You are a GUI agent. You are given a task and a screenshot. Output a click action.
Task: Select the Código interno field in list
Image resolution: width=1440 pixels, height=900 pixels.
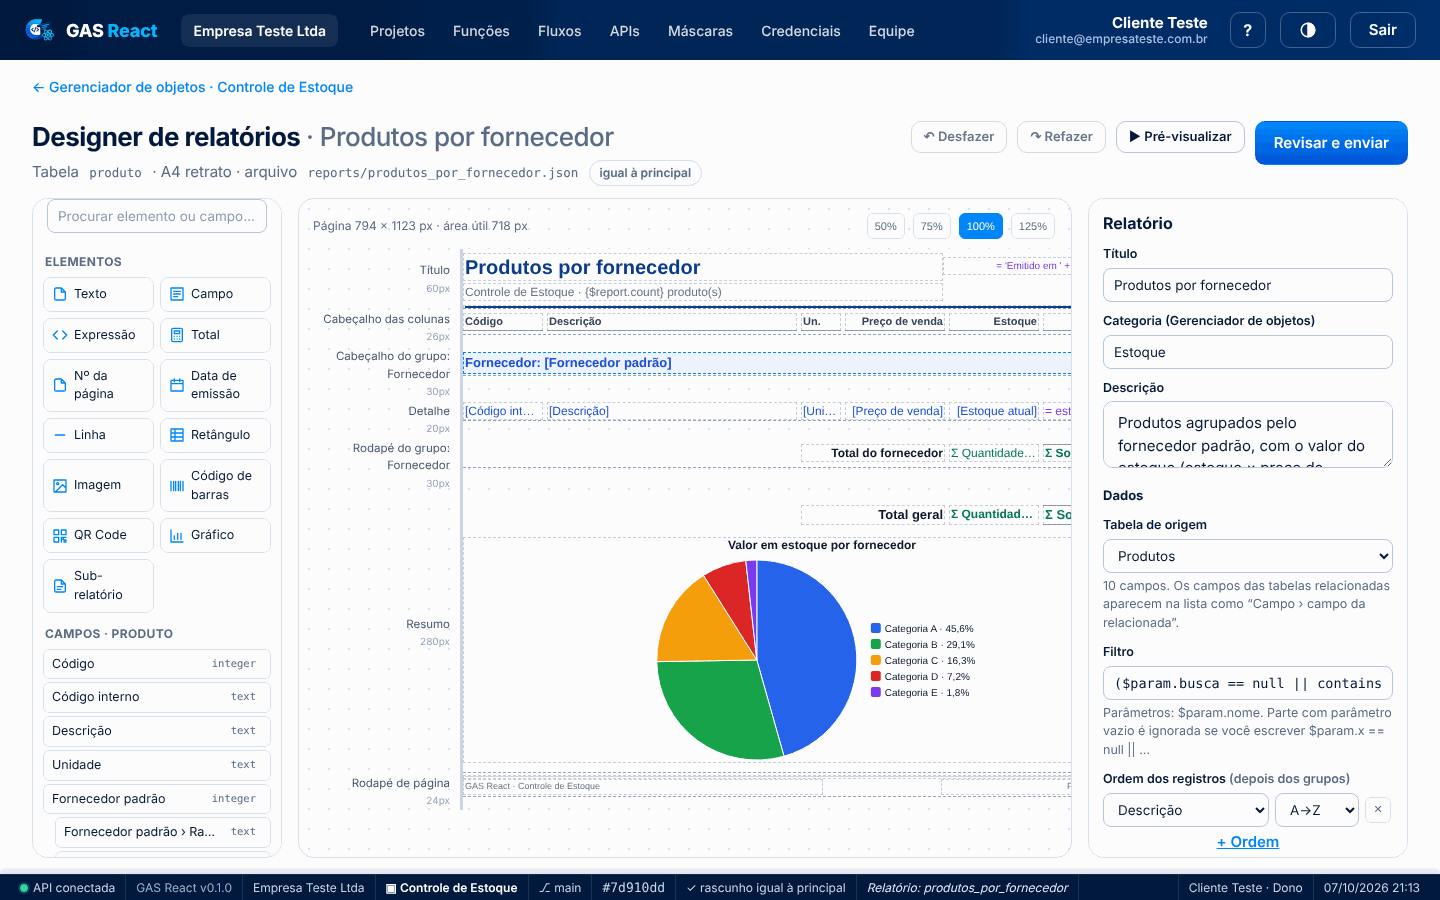tap(157, 697)
